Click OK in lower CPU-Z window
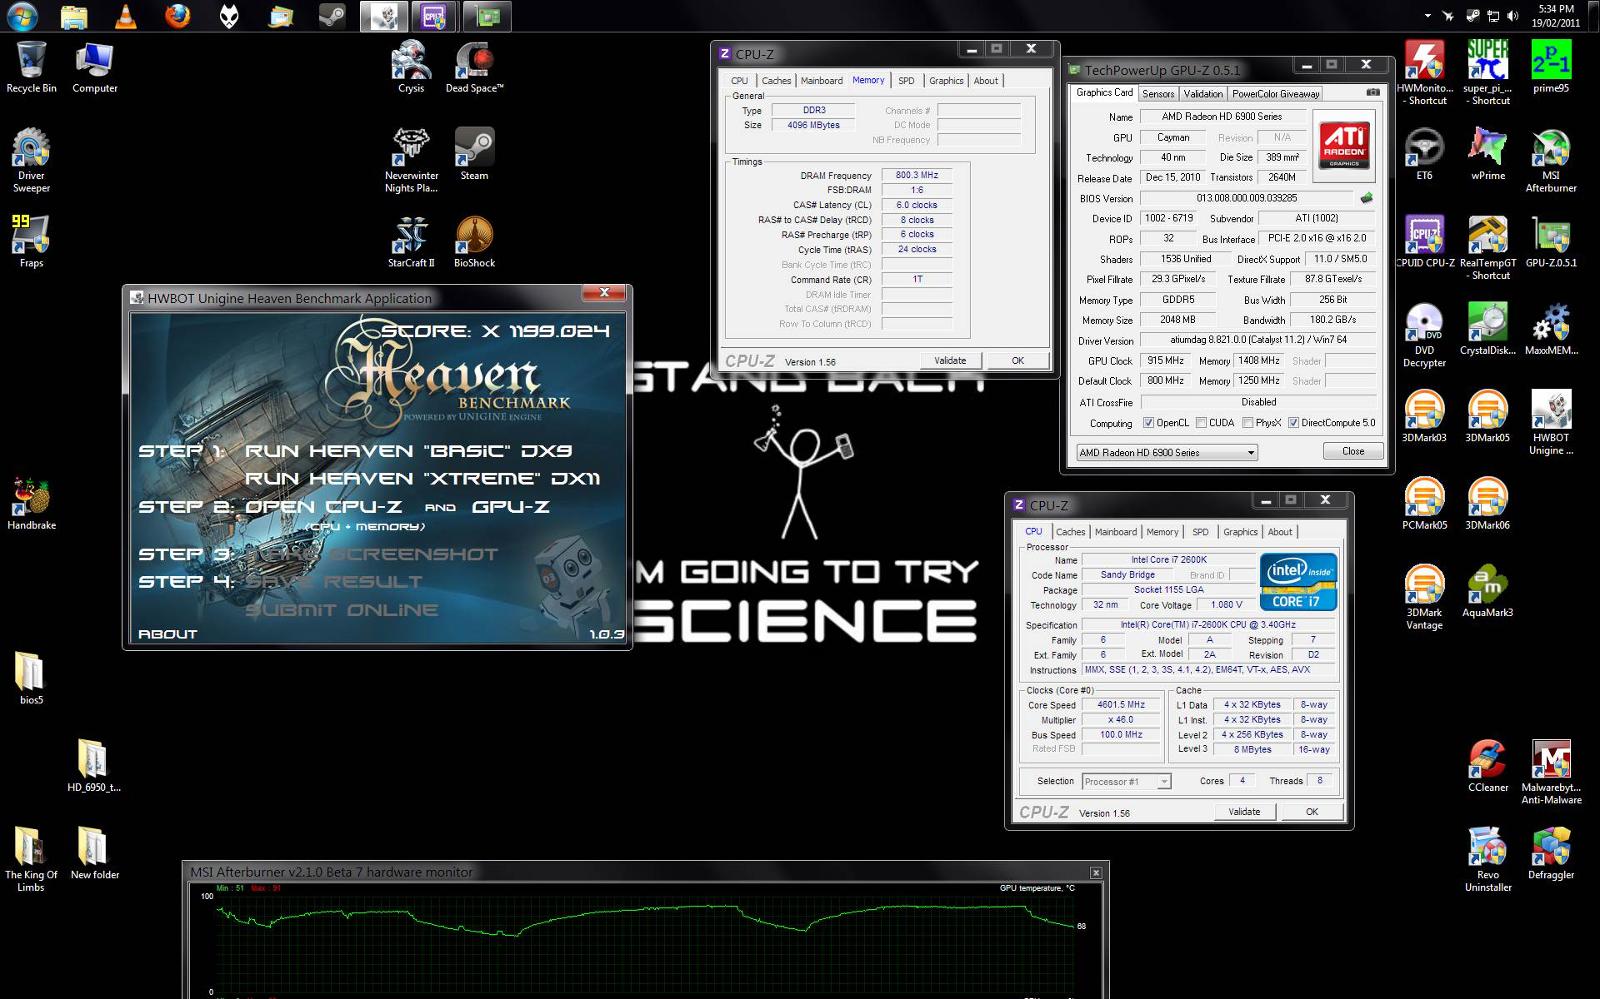The height and width of the screenshot is (999, 1600). click(x=1312, y=812)
